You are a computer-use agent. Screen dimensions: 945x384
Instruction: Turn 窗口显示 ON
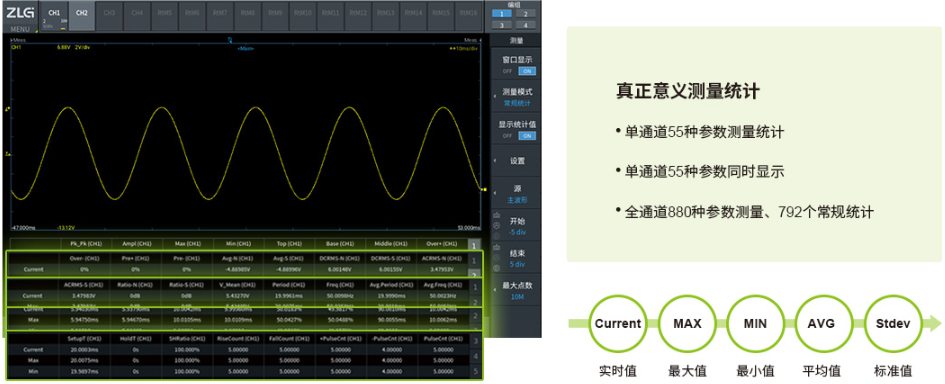coord(527,71)
